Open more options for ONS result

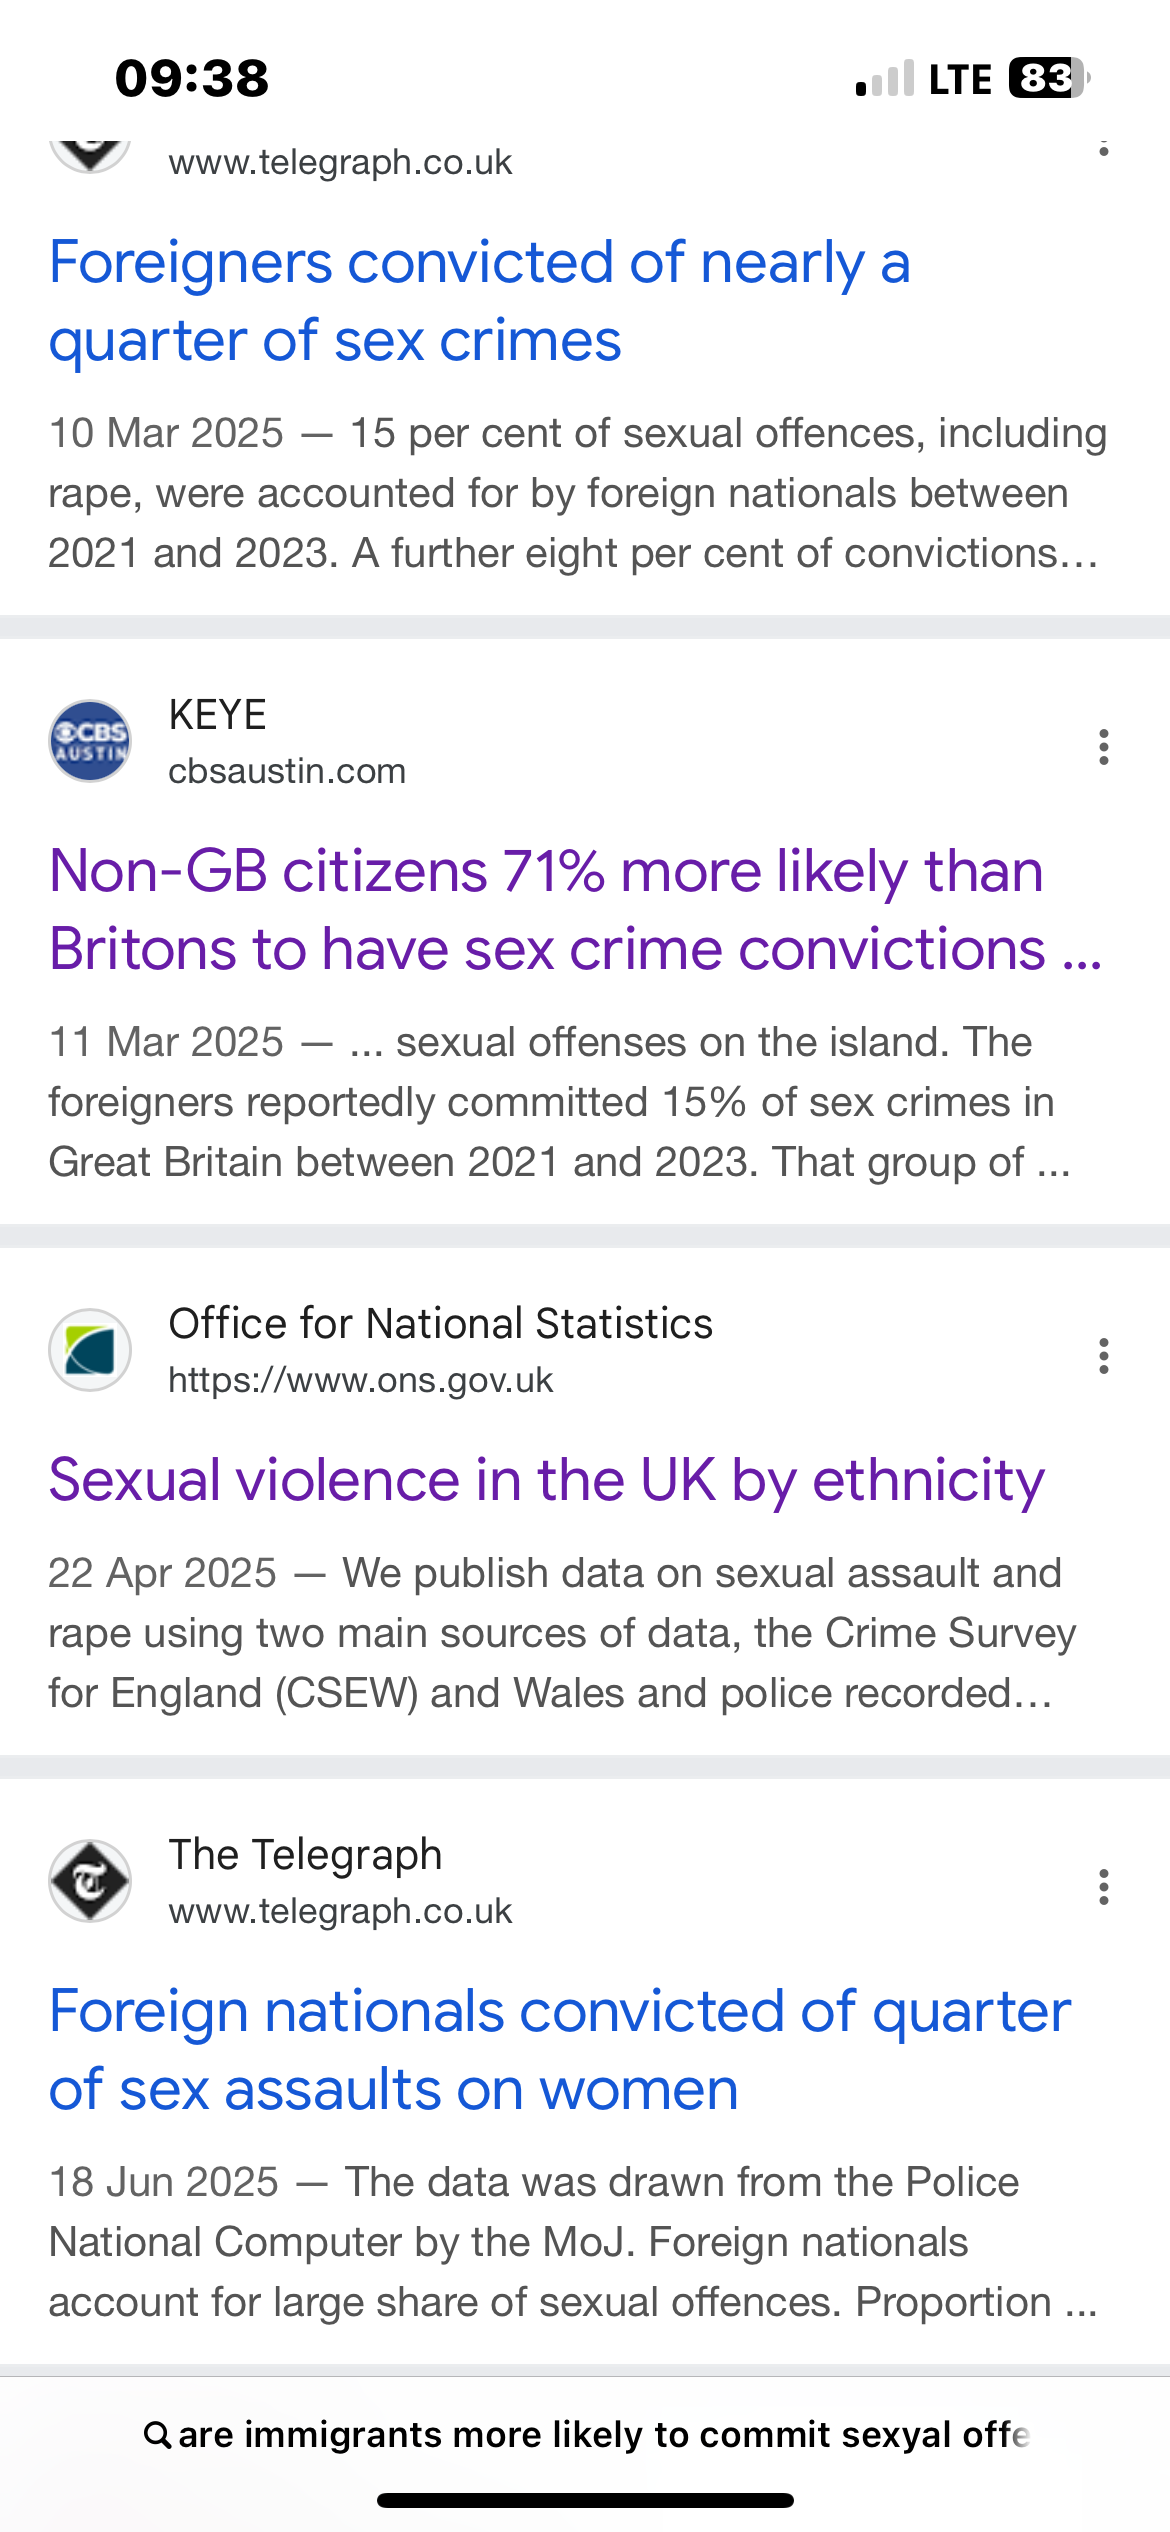coord(1103,1356)
